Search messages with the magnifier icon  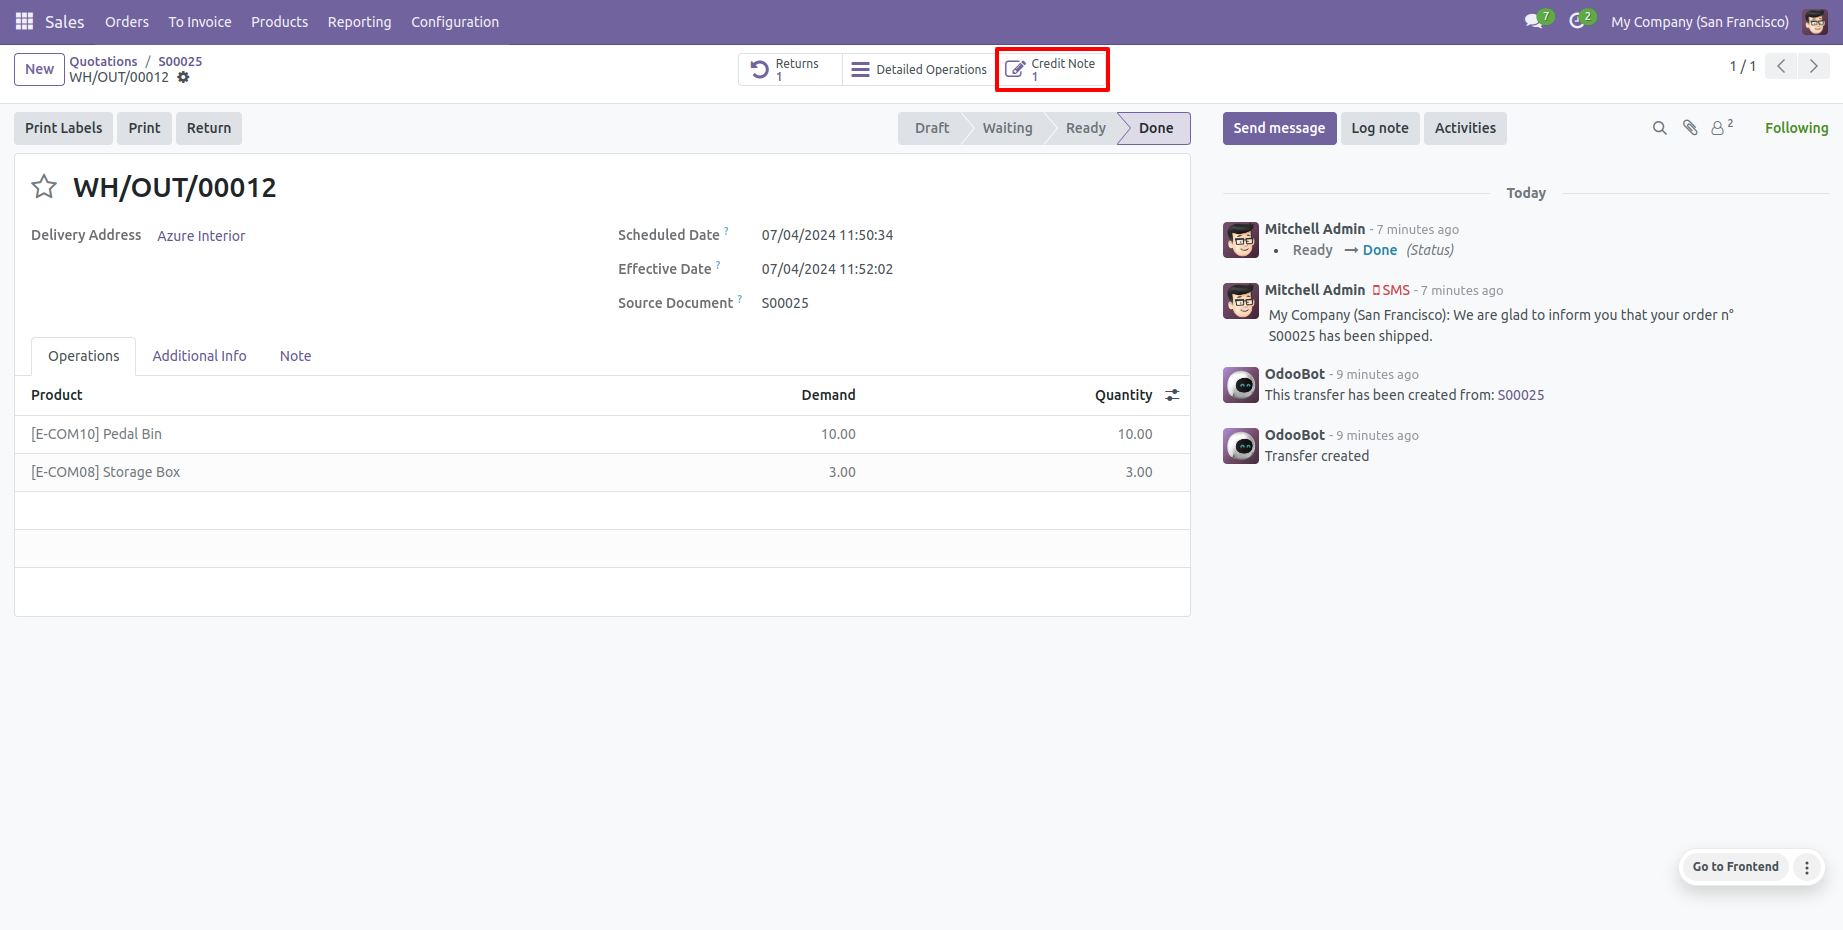(1660, 128)
